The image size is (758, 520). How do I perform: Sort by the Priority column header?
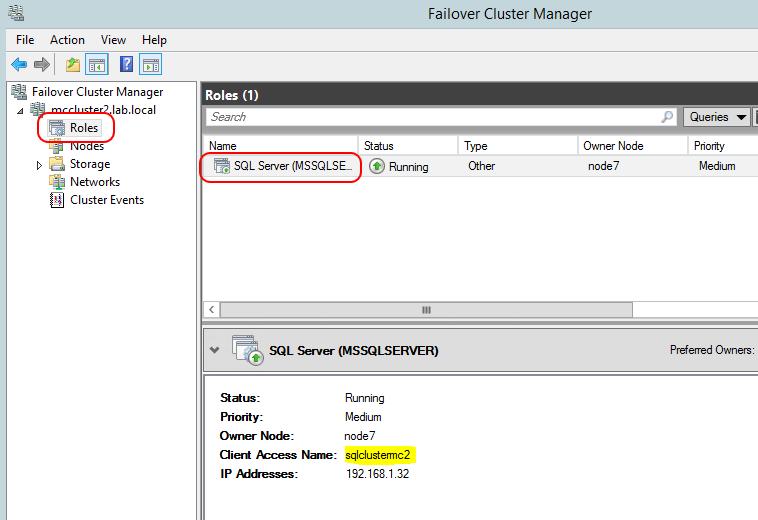(x=723, y=146)
